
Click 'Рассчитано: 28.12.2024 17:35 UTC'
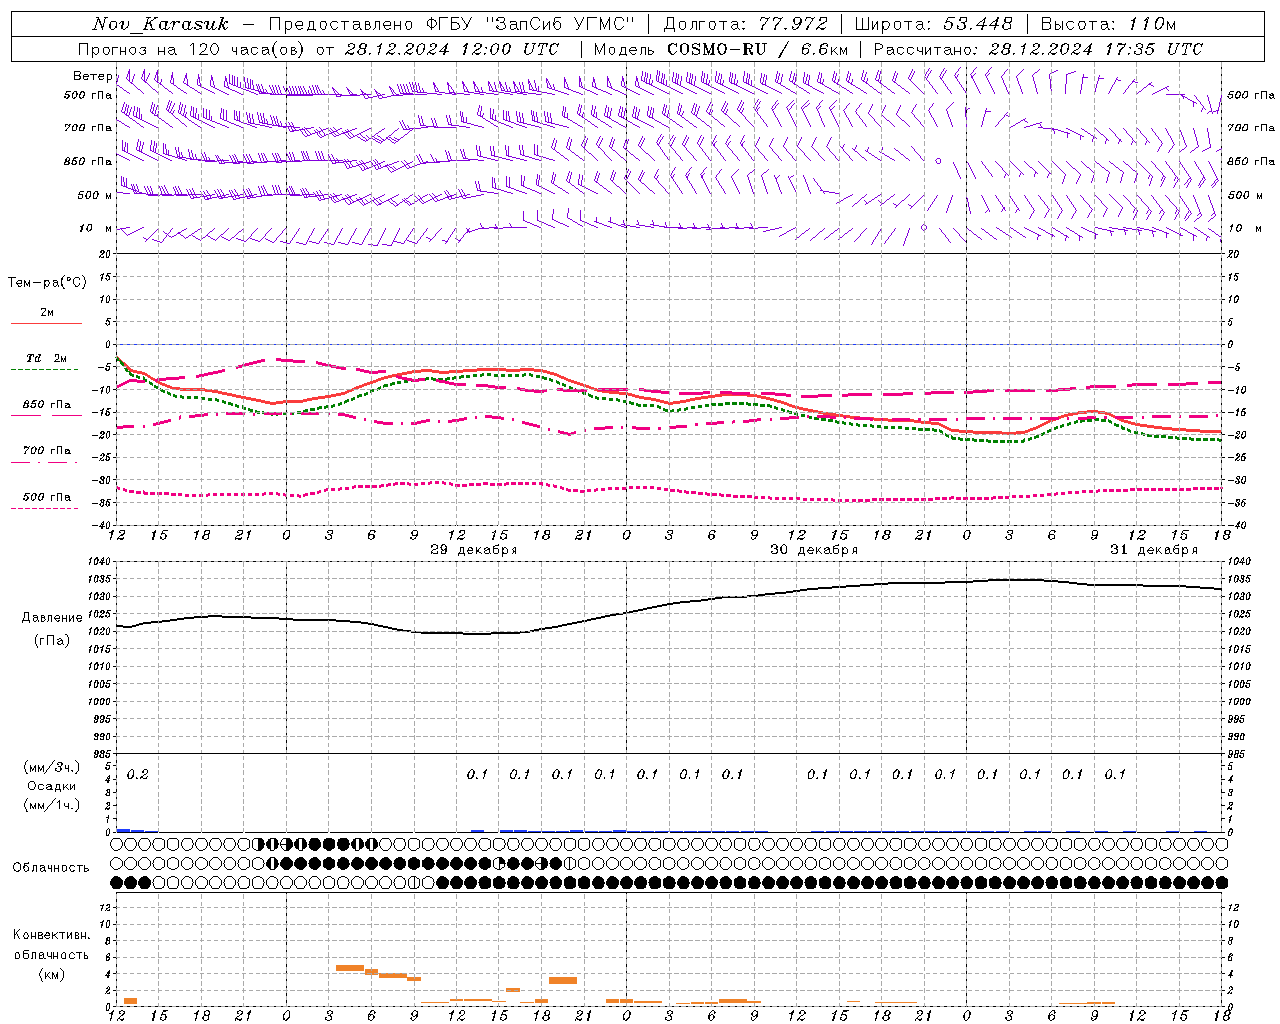[1038, 49]
